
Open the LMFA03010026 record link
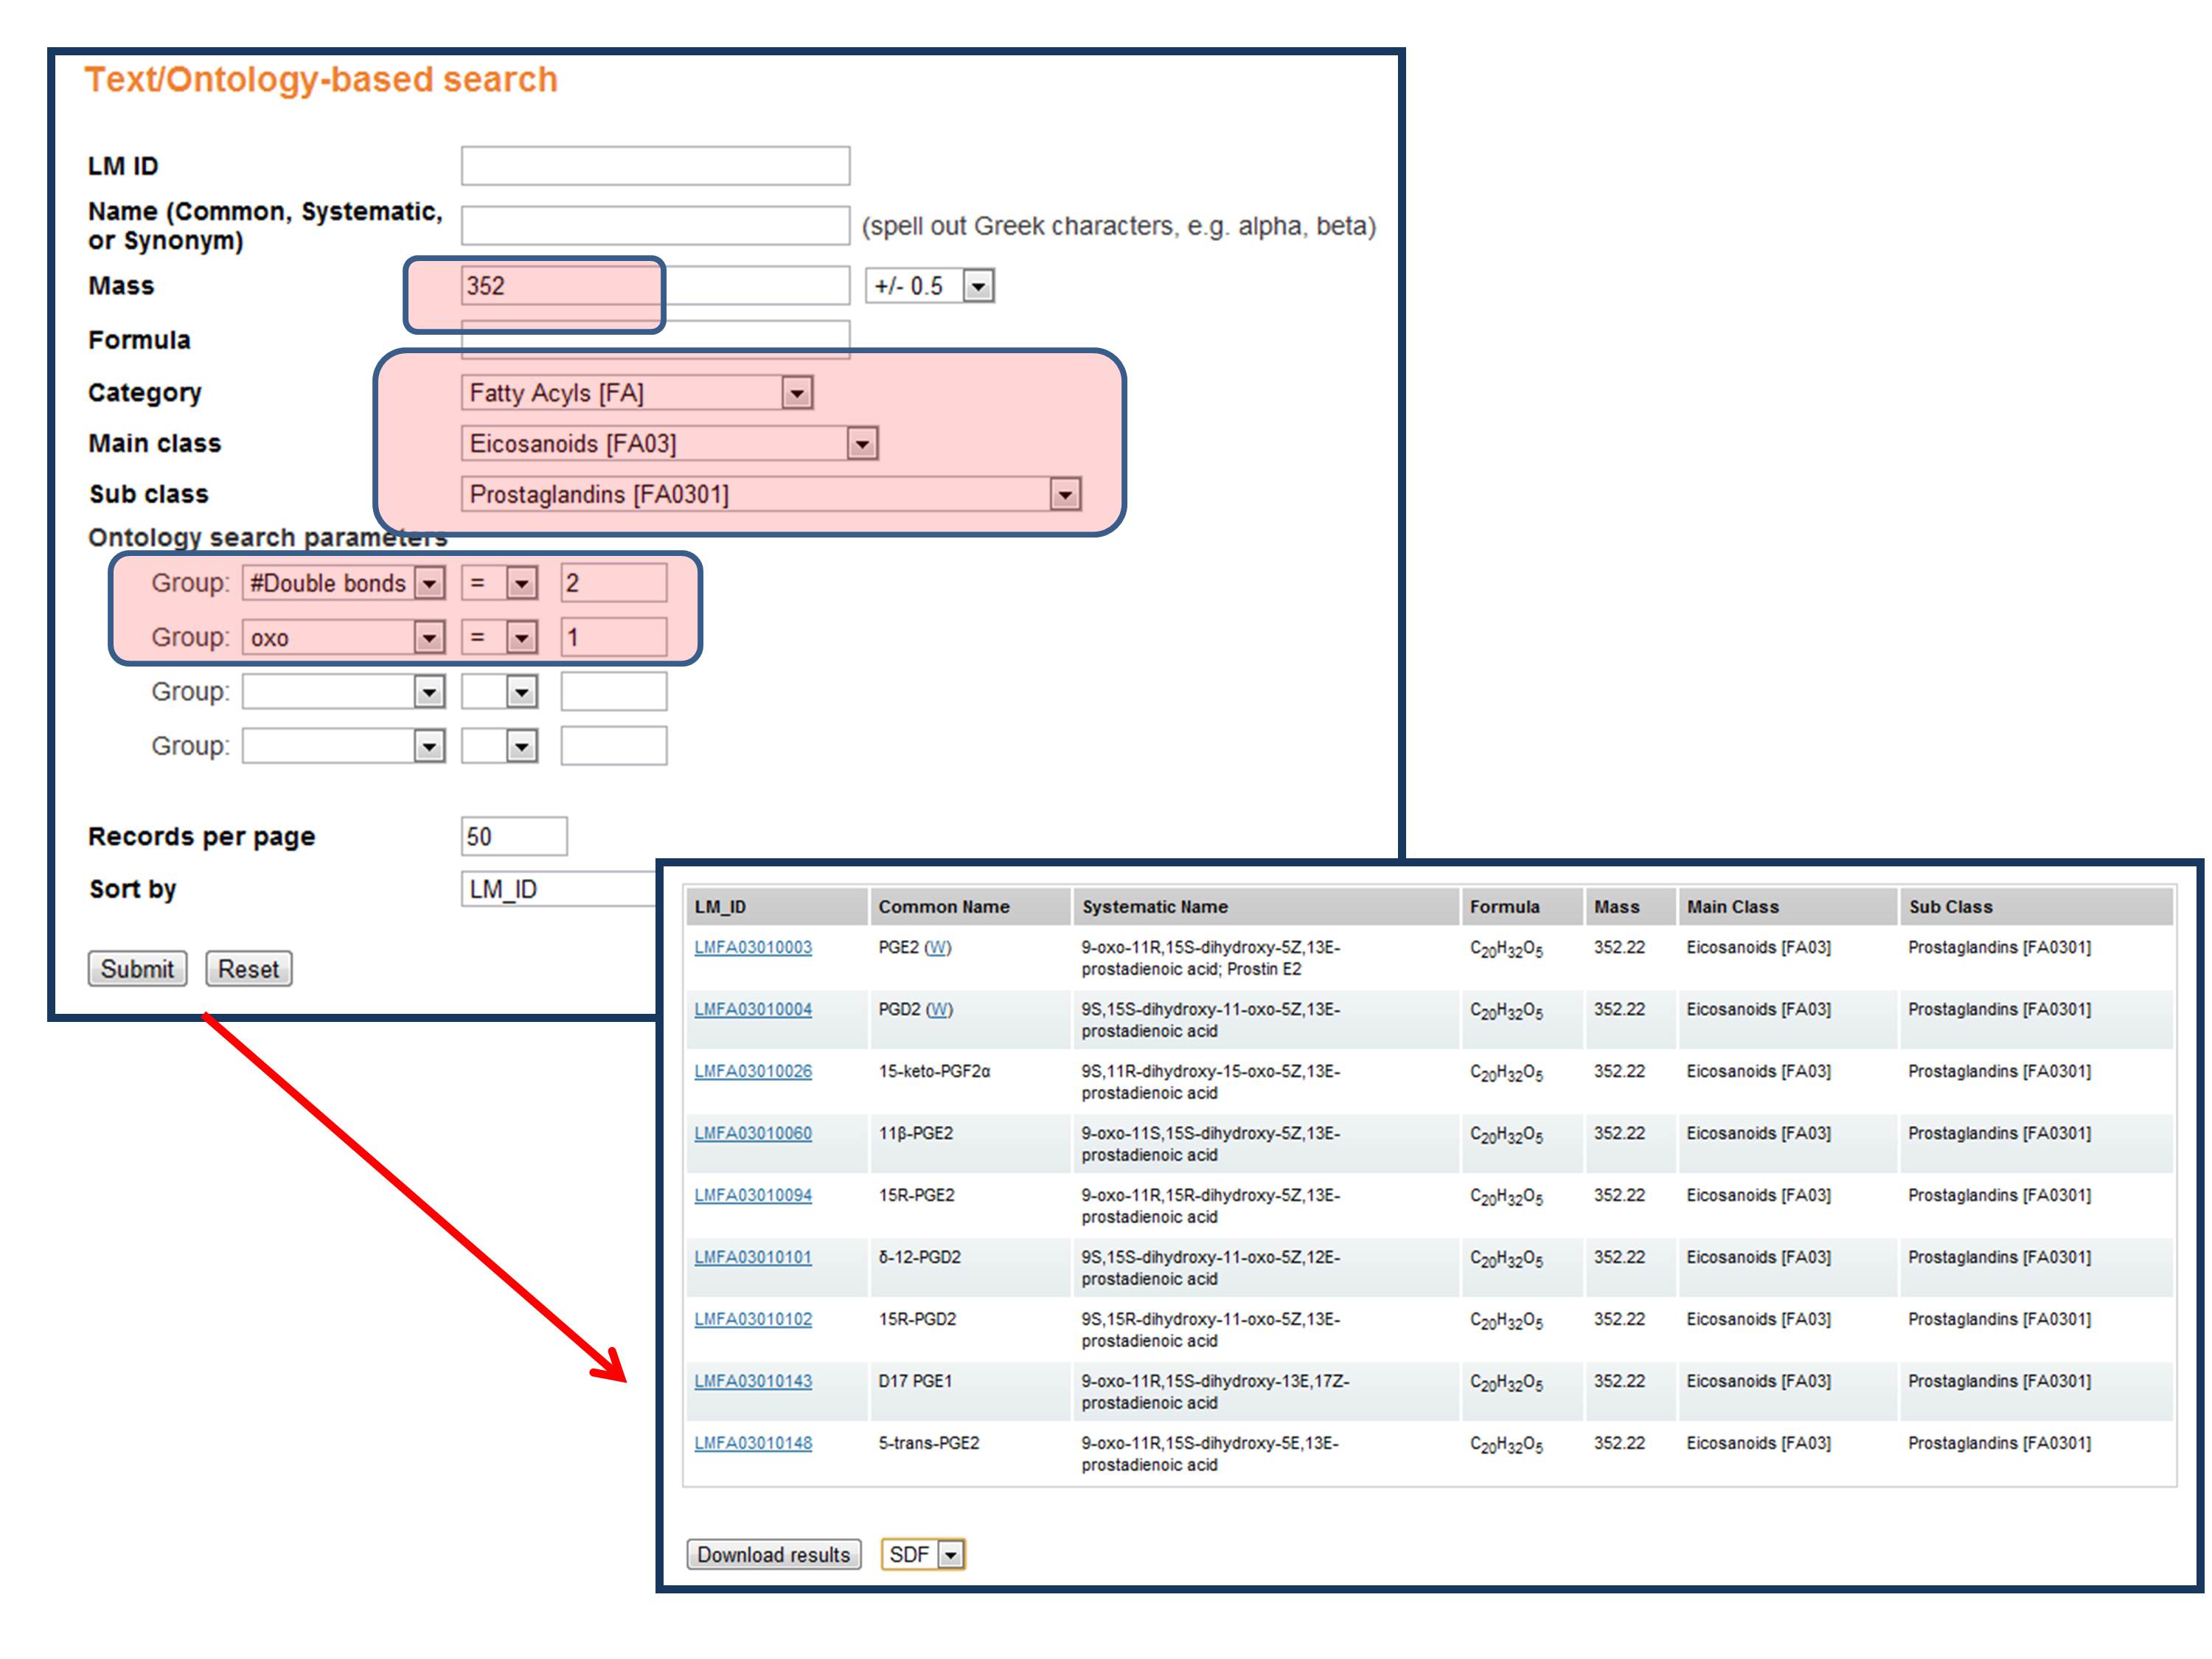753,1071
